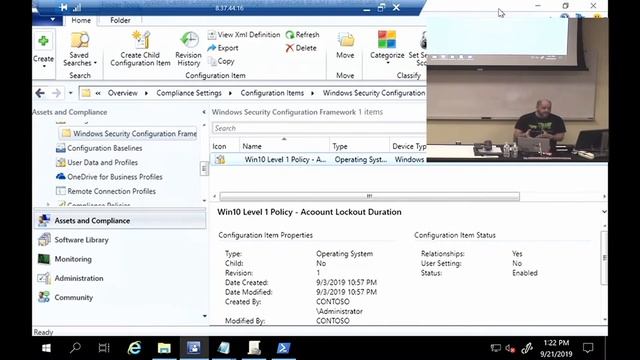Switch to the Folder ribbon tab

[x=120, y=20]
